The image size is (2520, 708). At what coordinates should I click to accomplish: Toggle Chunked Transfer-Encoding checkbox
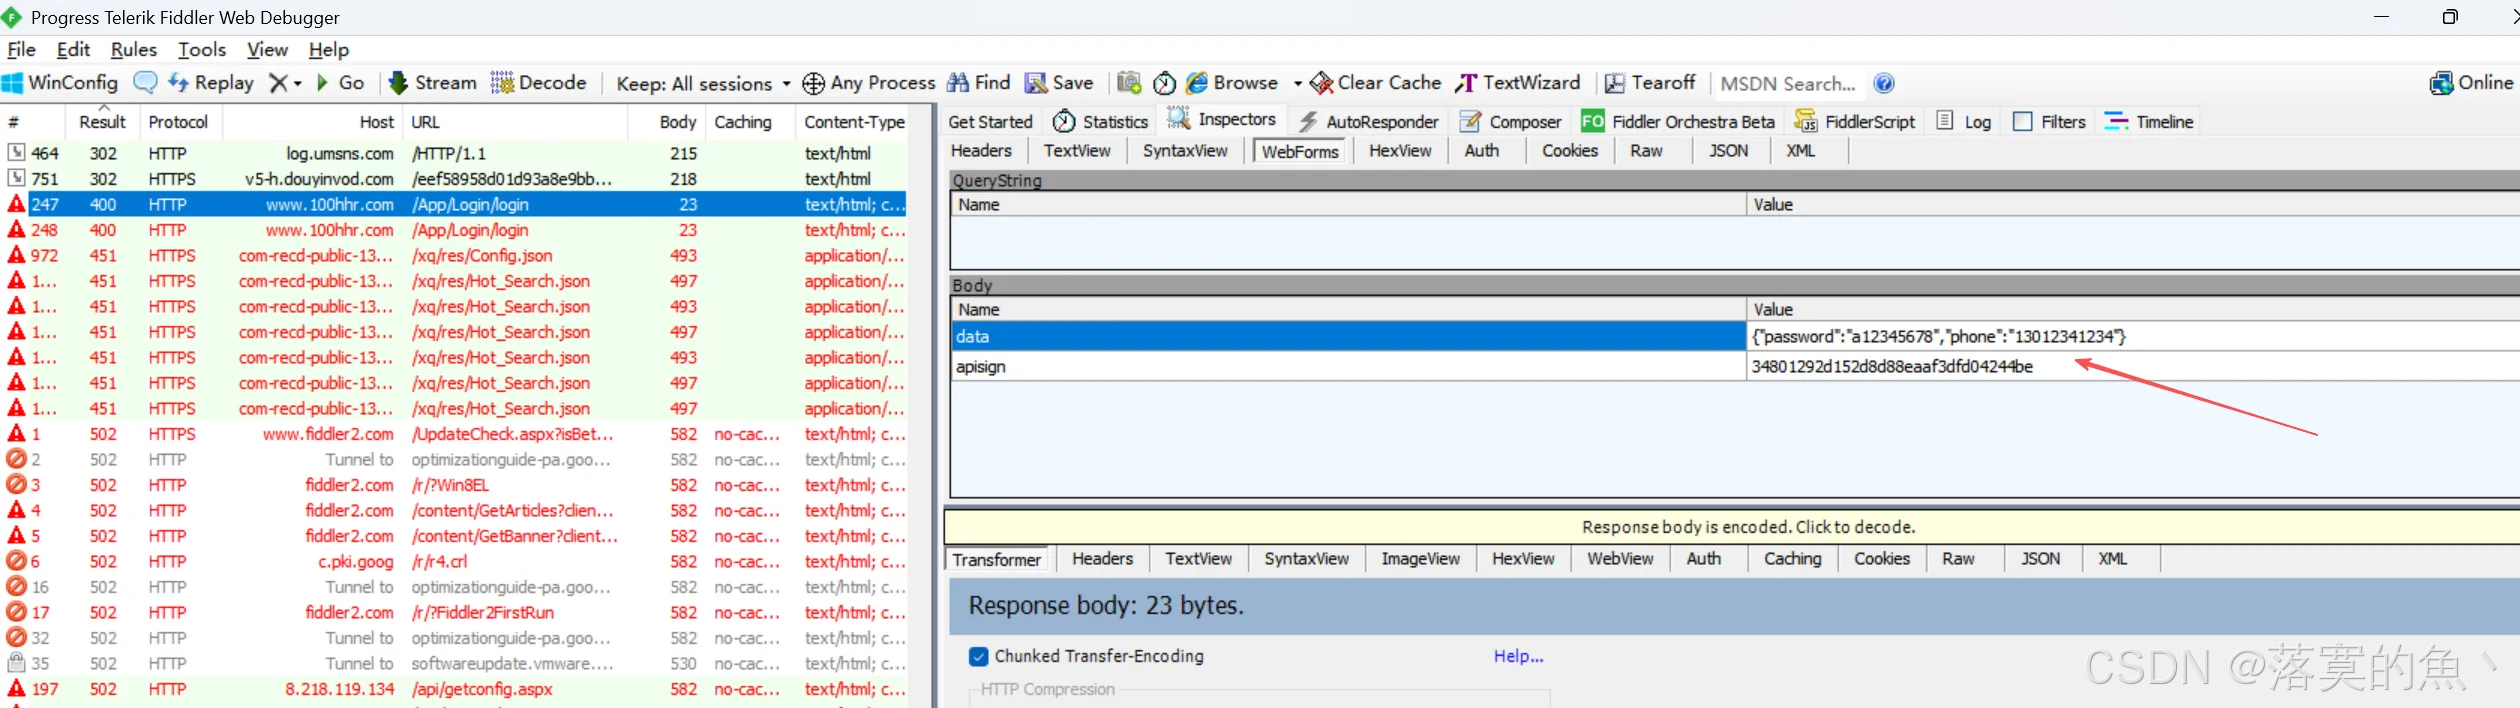click(979, 657)
